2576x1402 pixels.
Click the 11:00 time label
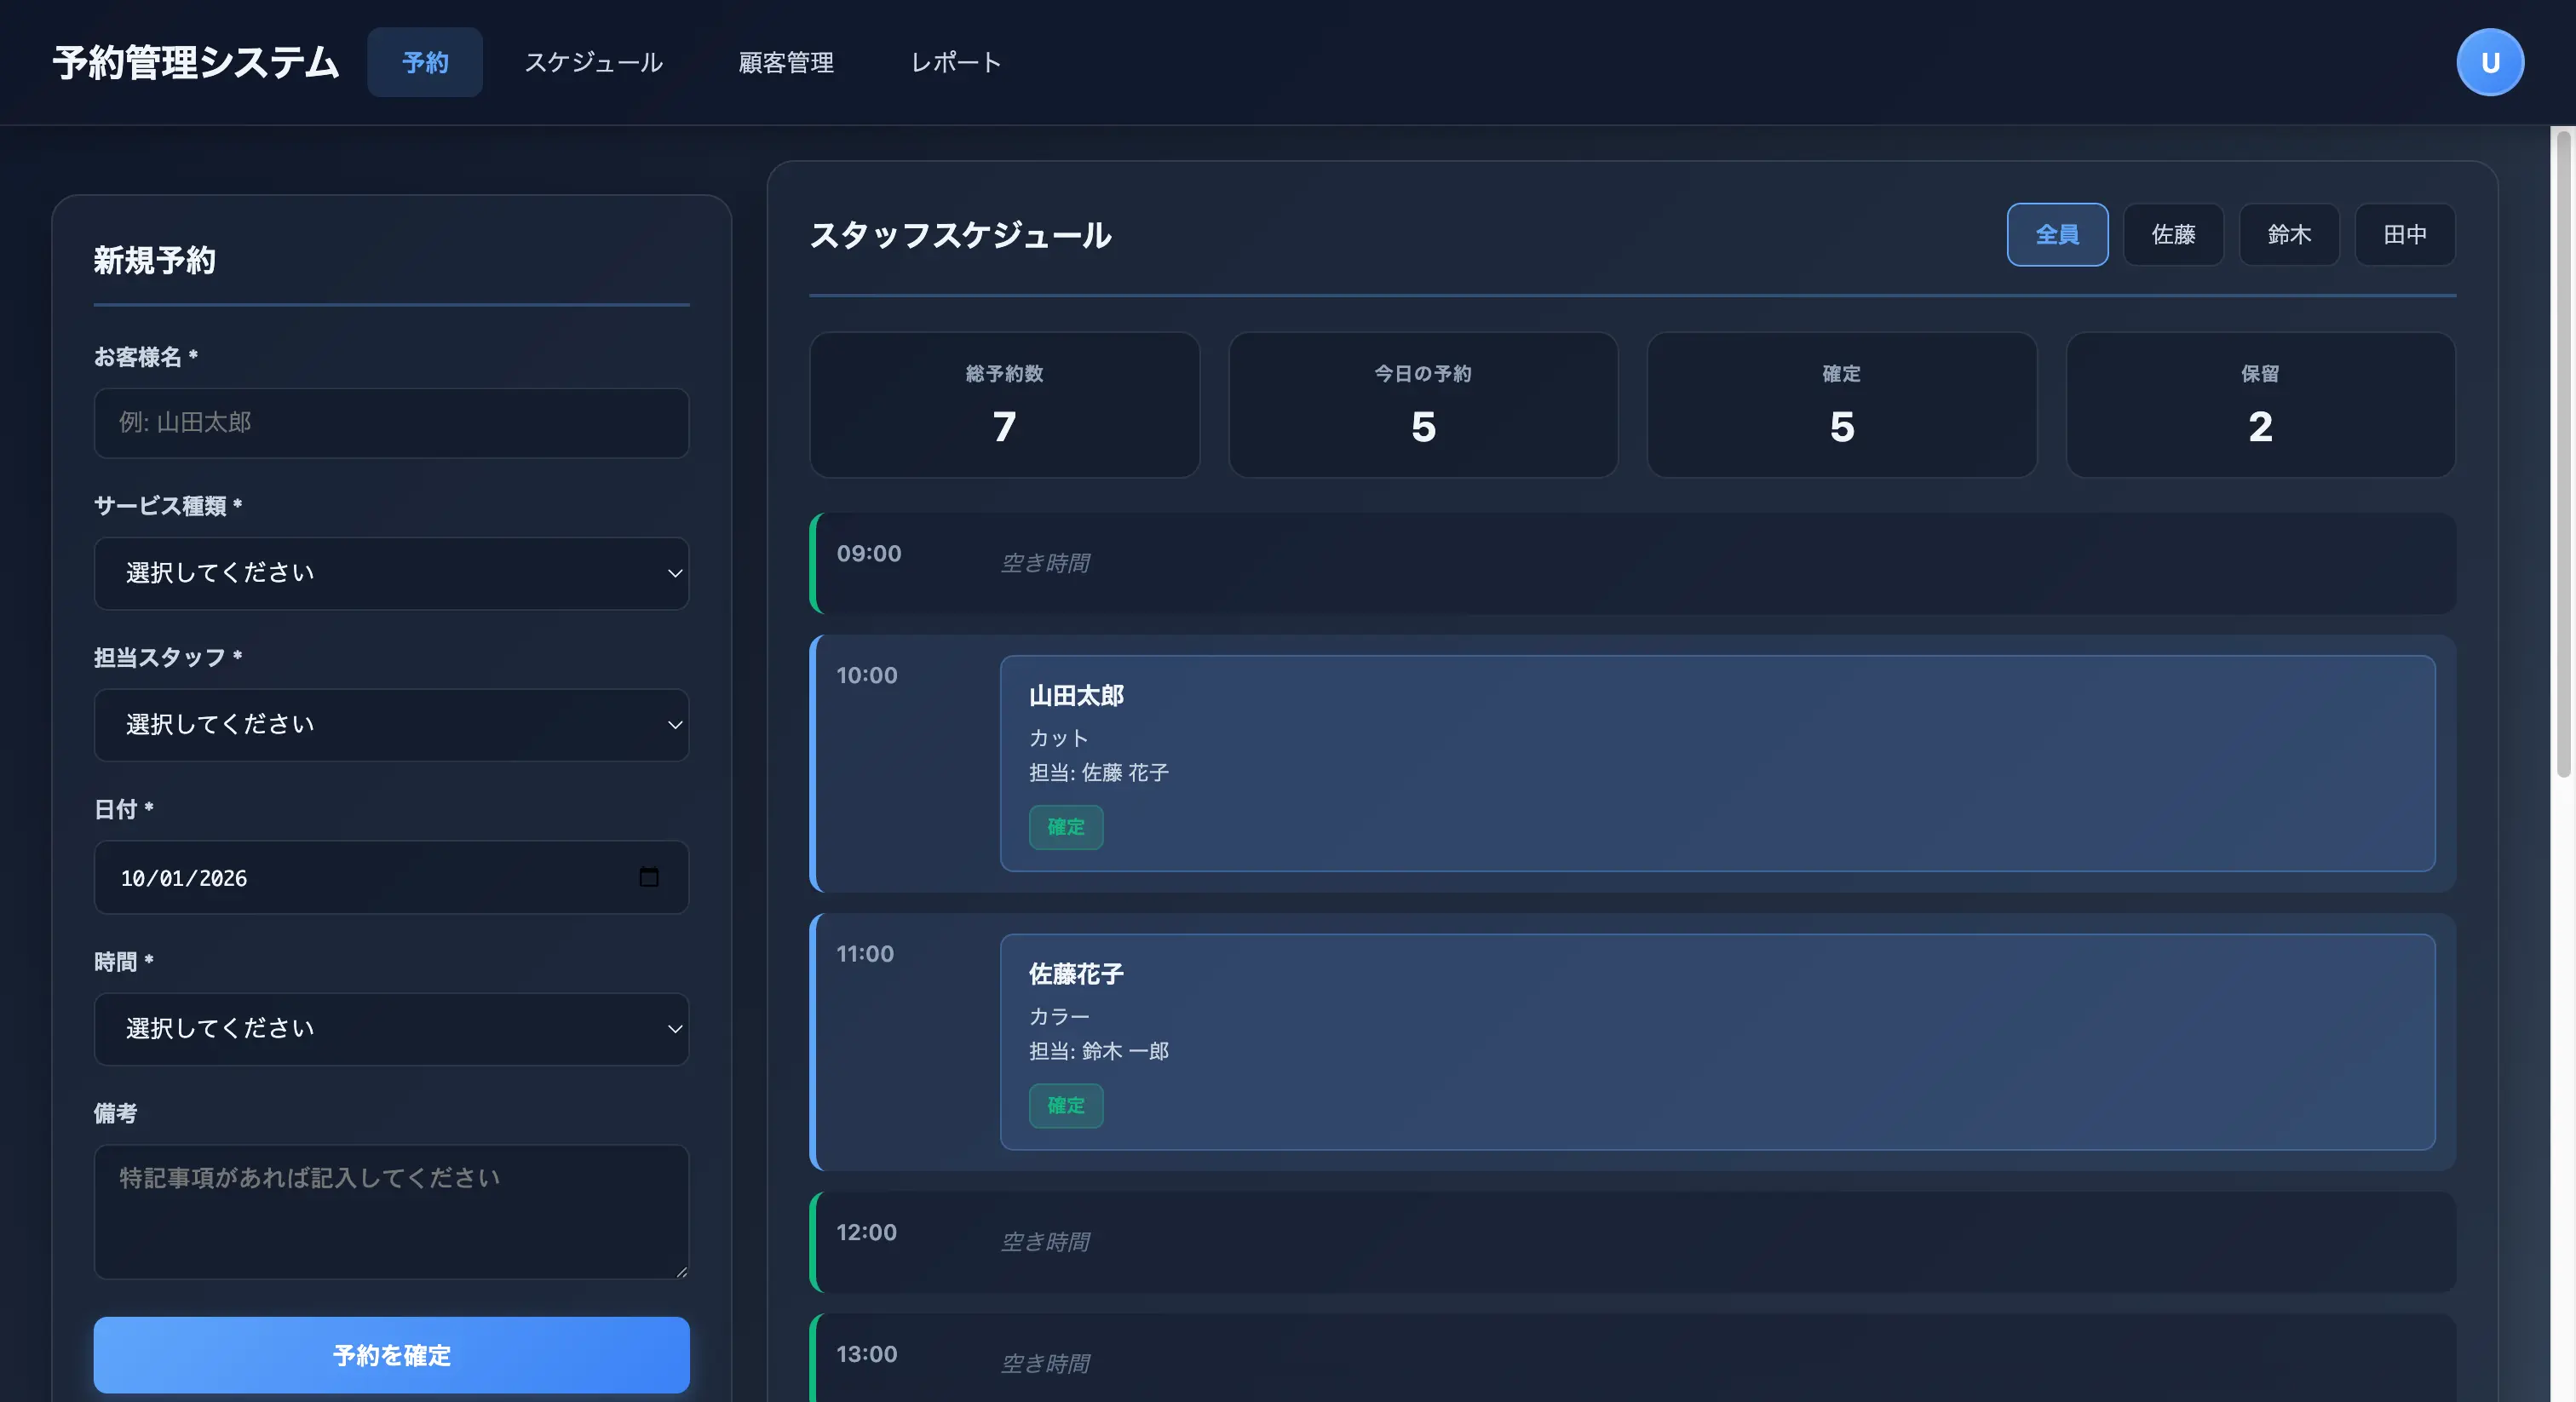[x=864, y=954]
